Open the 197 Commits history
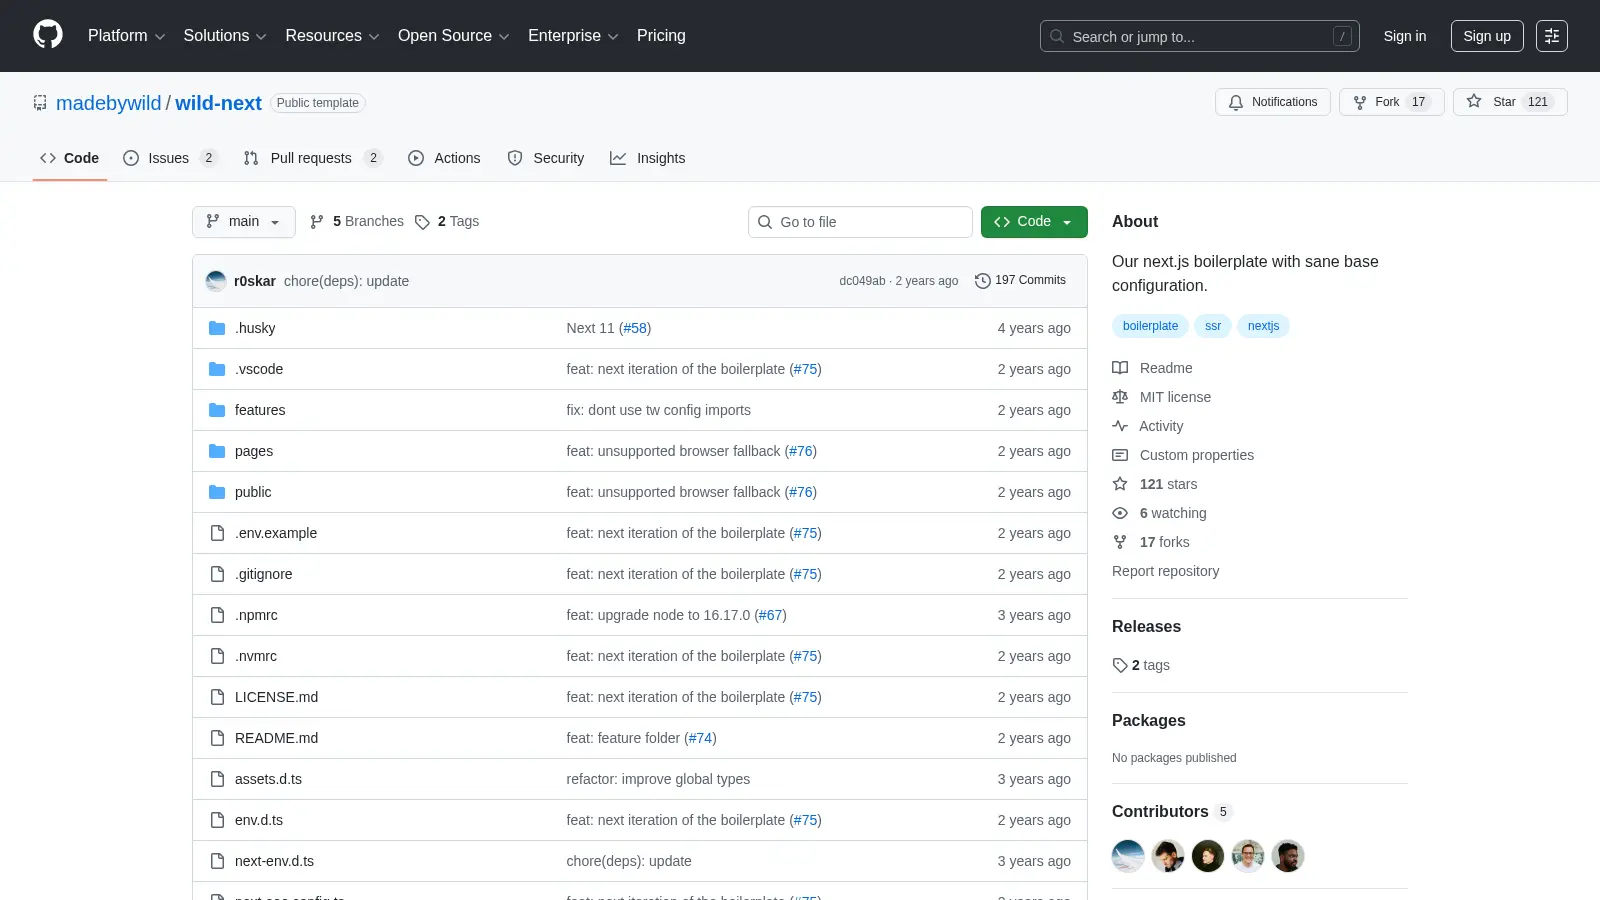The image size is (1600, 900). (1020, 281)
